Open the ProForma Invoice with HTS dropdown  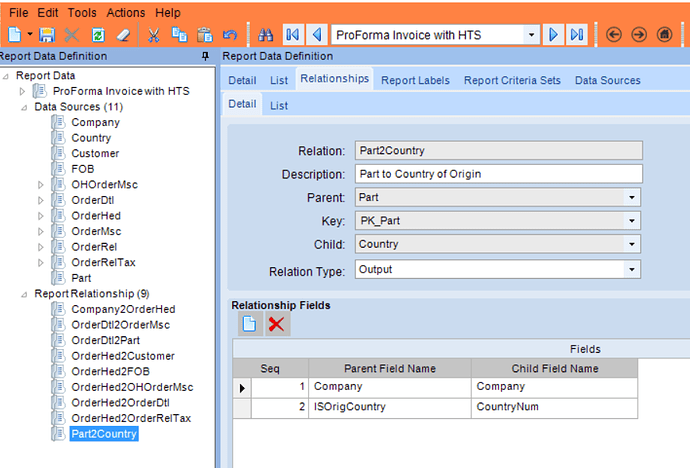(532, 35)
